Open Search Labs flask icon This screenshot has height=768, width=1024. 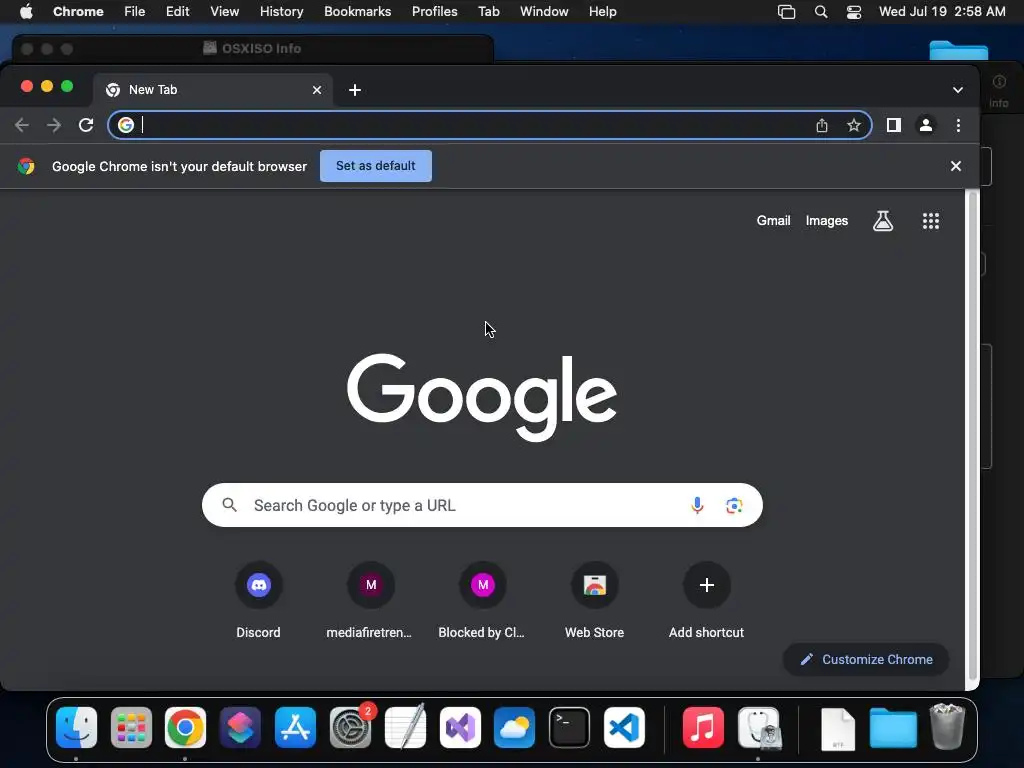click(x=883, y=221)
